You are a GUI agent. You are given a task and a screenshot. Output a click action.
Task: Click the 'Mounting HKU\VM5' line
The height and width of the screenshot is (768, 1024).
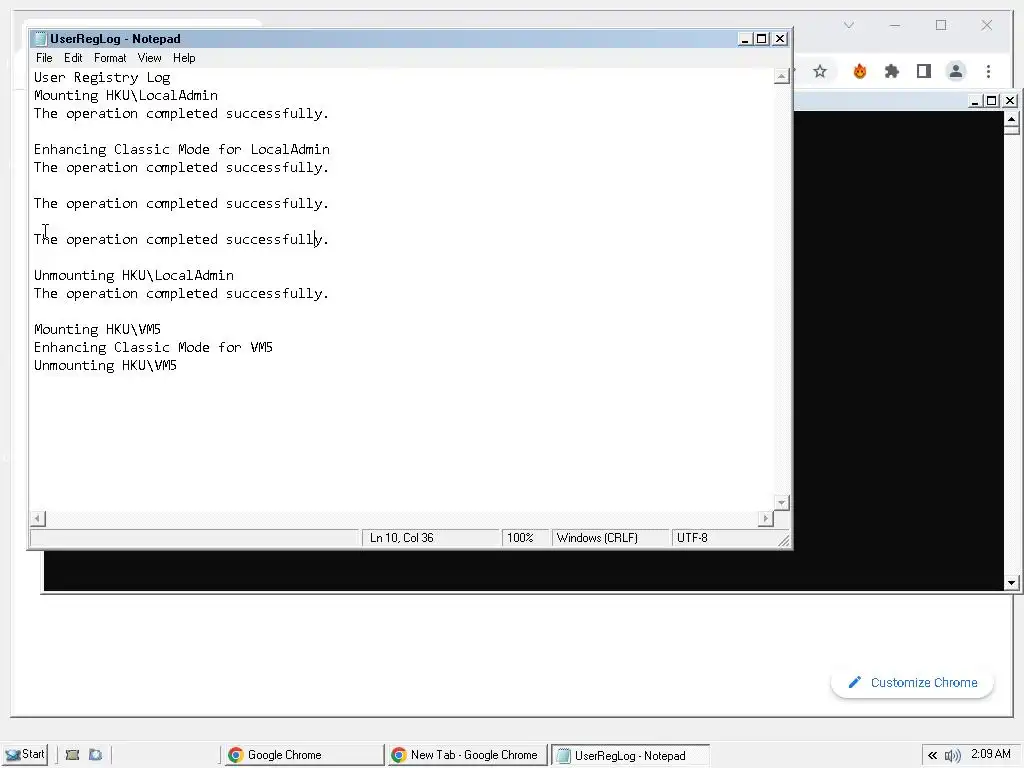coord(97,330)
